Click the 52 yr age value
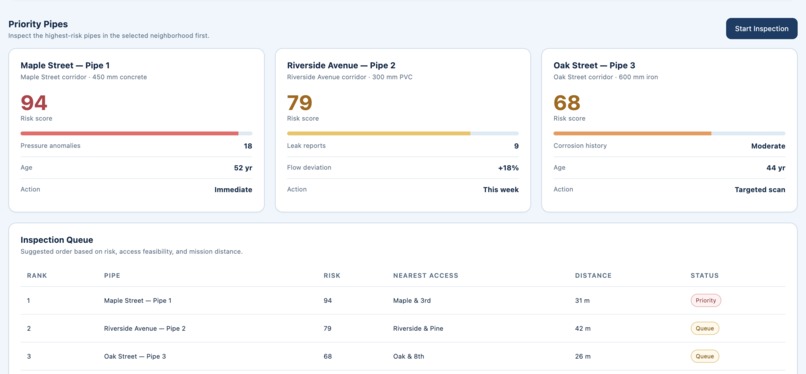 (243, 167)
